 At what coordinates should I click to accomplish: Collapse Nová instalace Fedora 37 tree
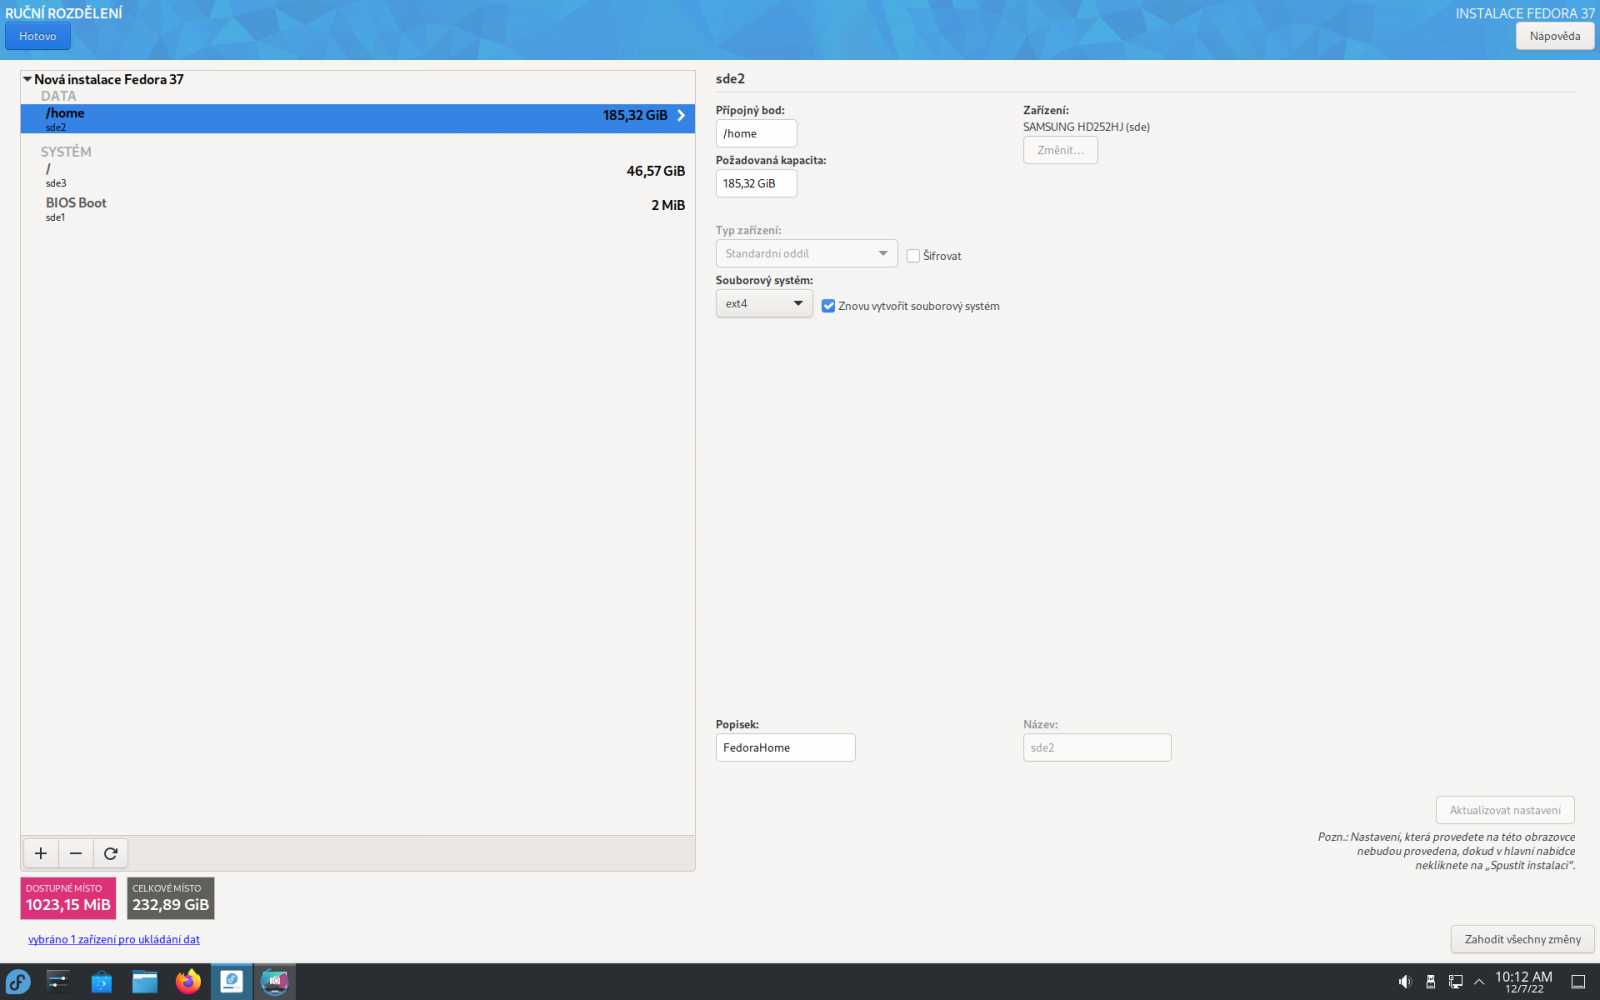click(28, 79)
